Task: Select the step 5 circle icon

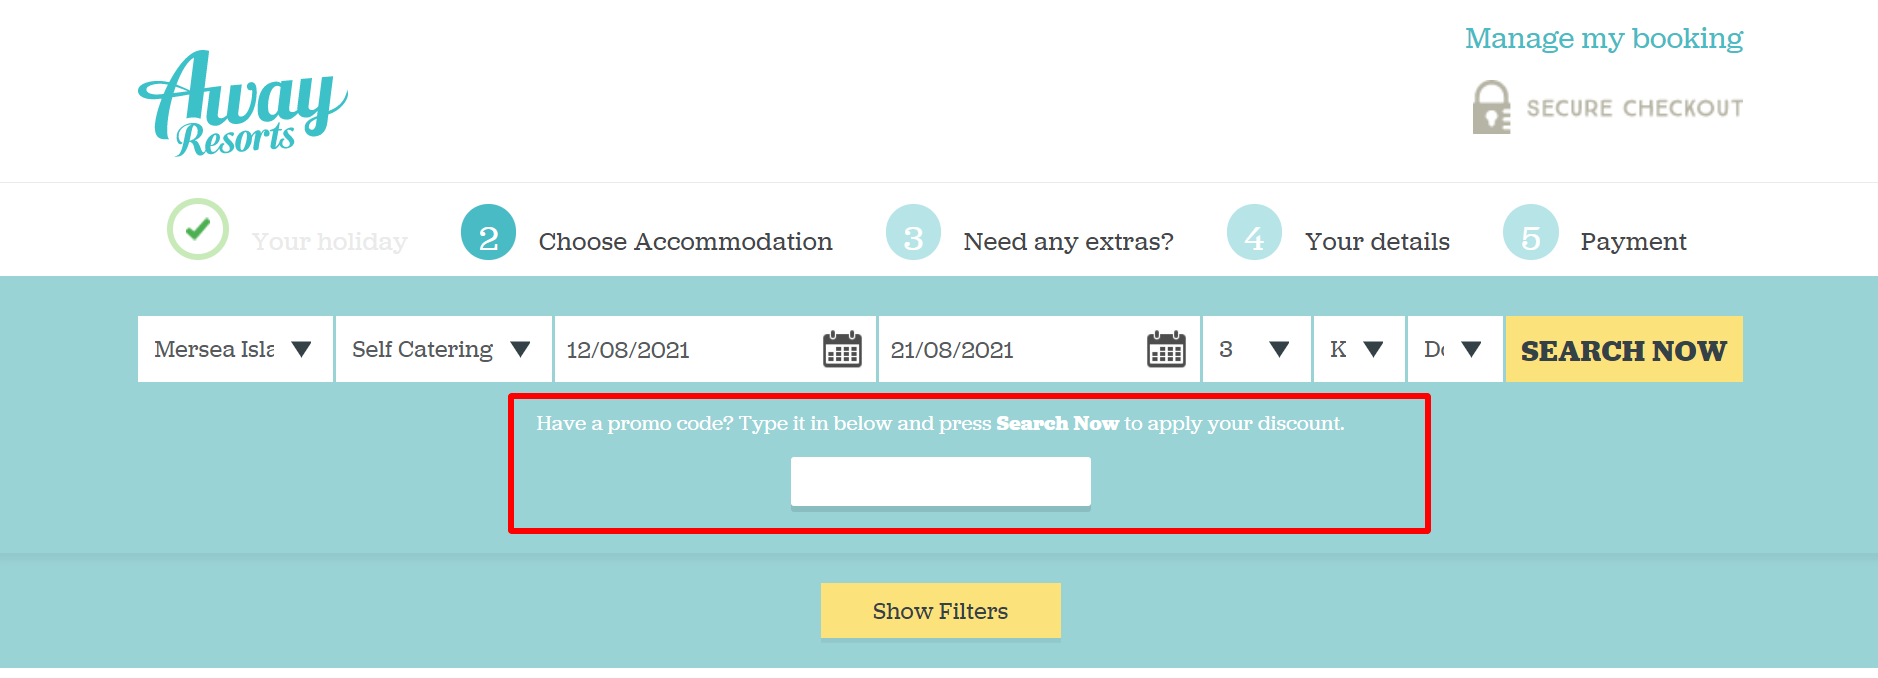Action: (x=1530, y=232)
